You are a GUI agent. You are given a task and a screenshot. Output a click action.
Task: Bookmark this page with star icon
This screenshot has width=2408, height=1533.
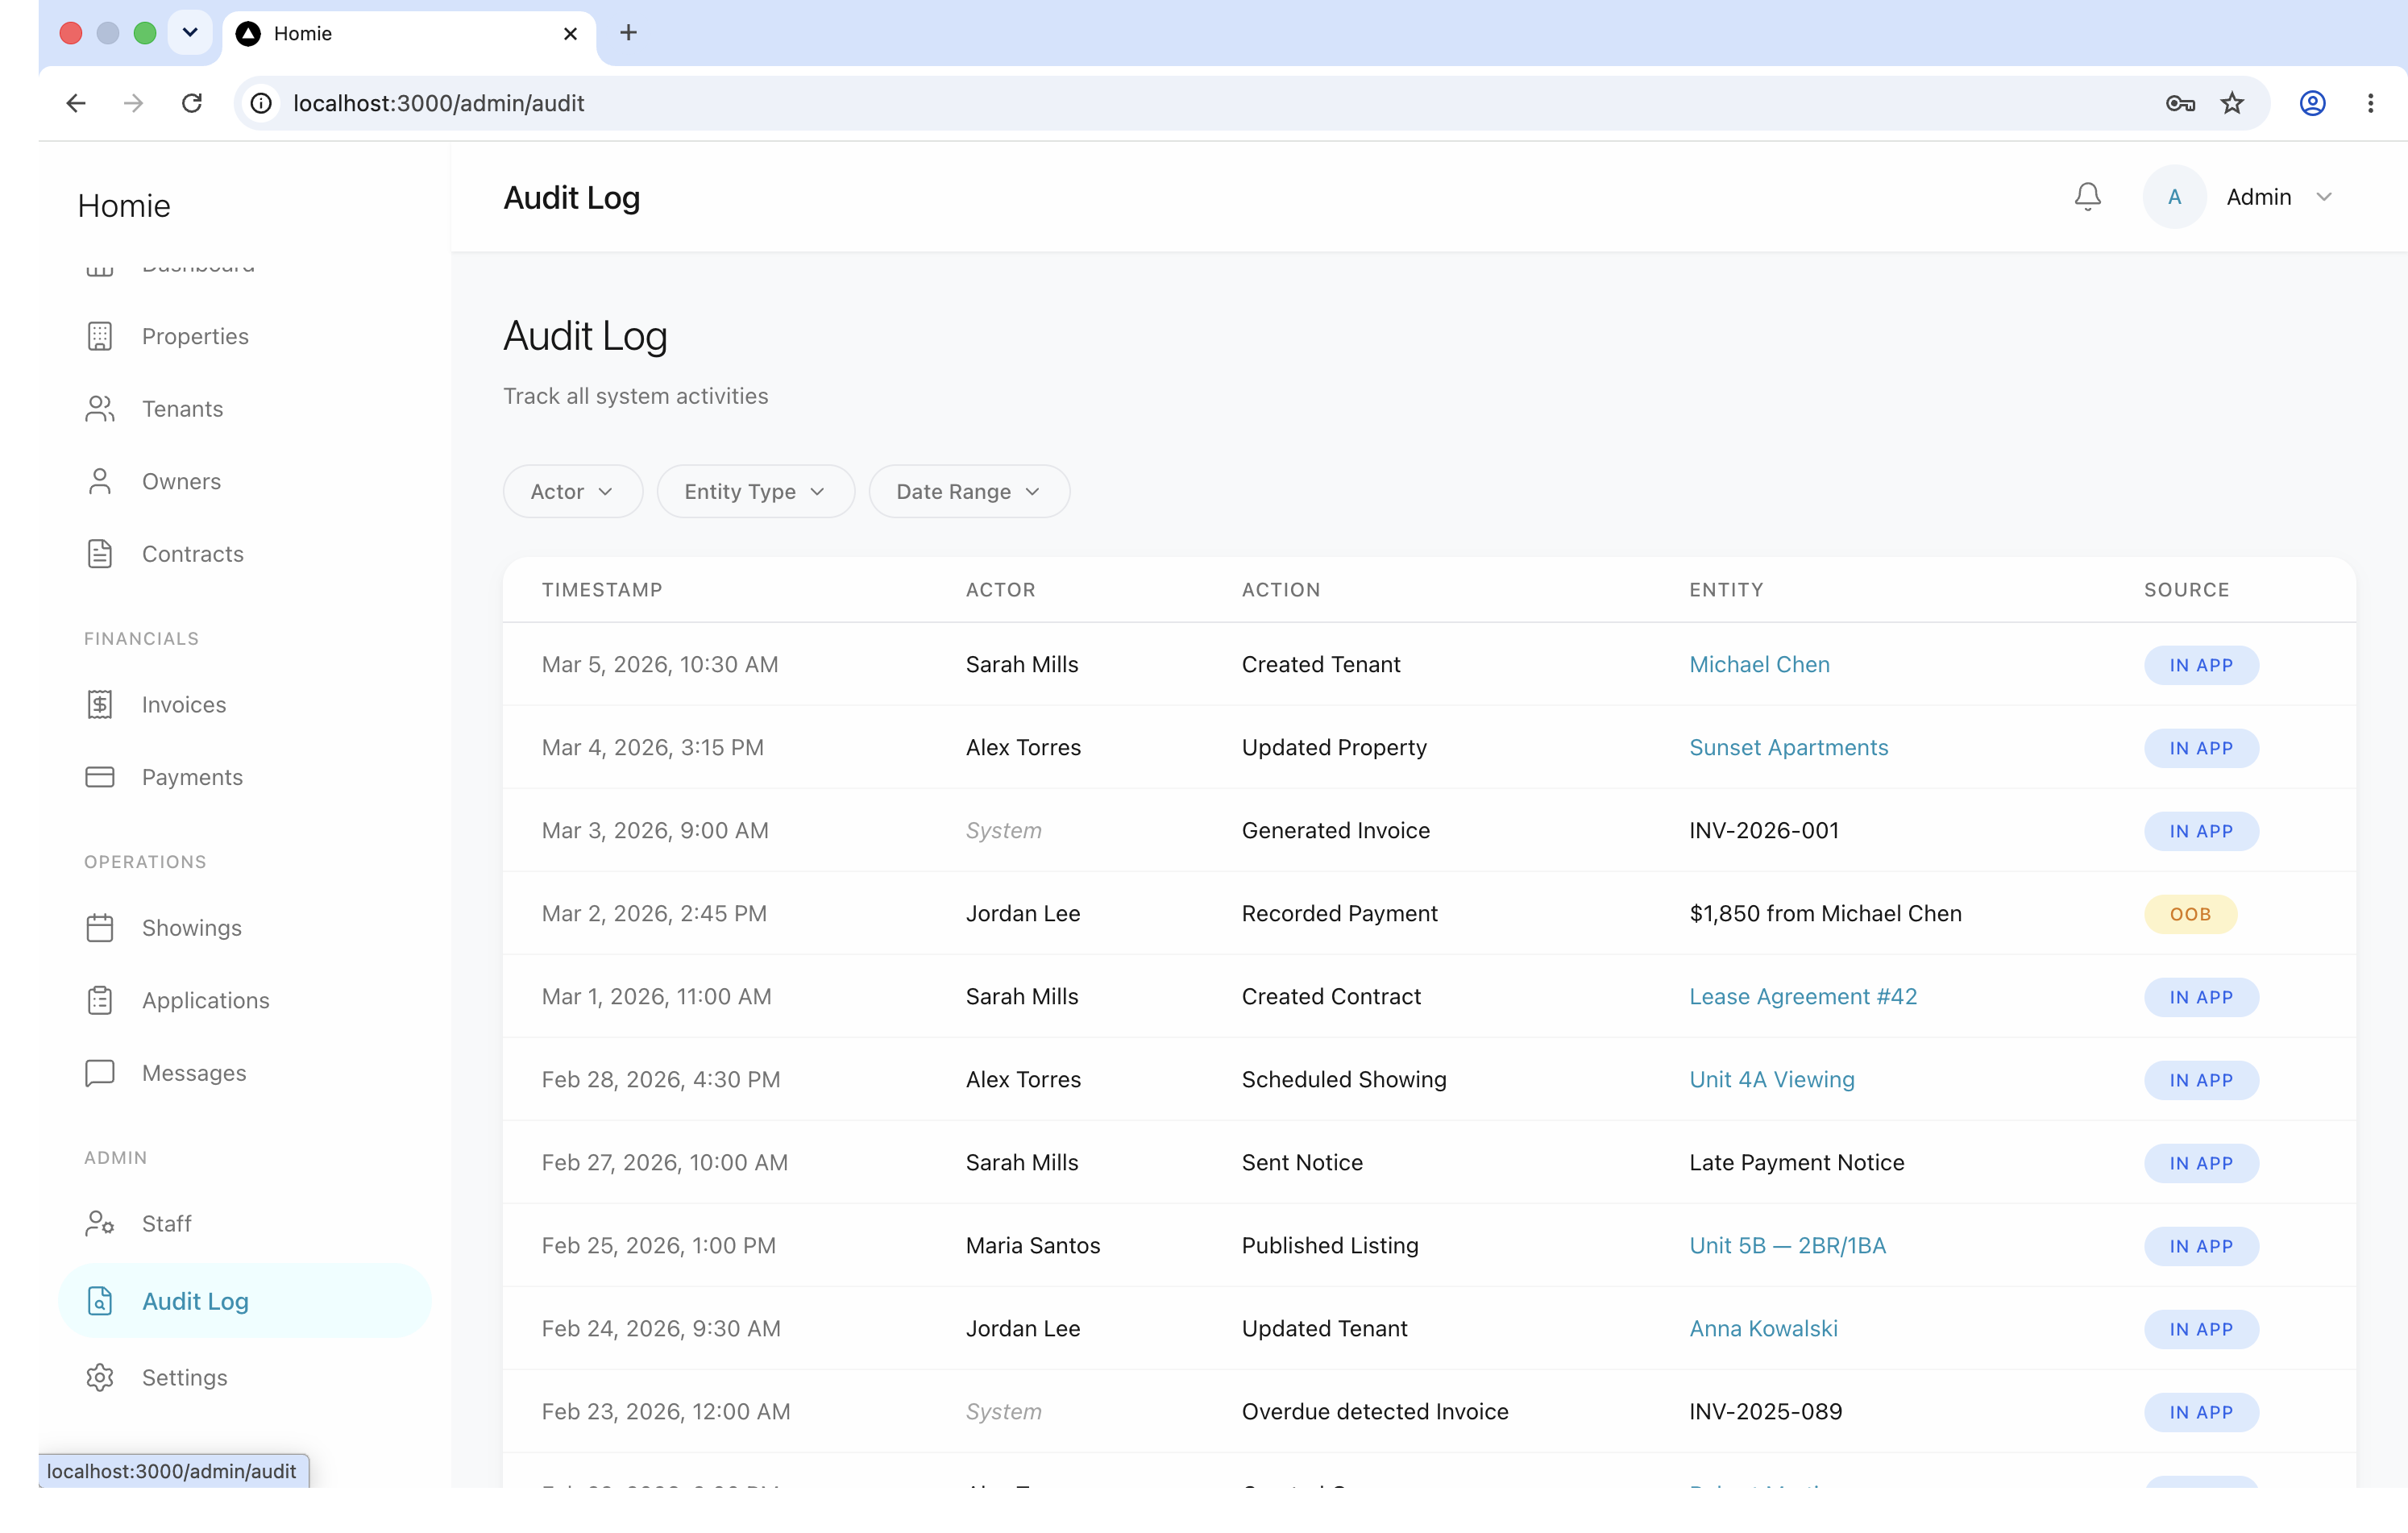pos(2232,103)
